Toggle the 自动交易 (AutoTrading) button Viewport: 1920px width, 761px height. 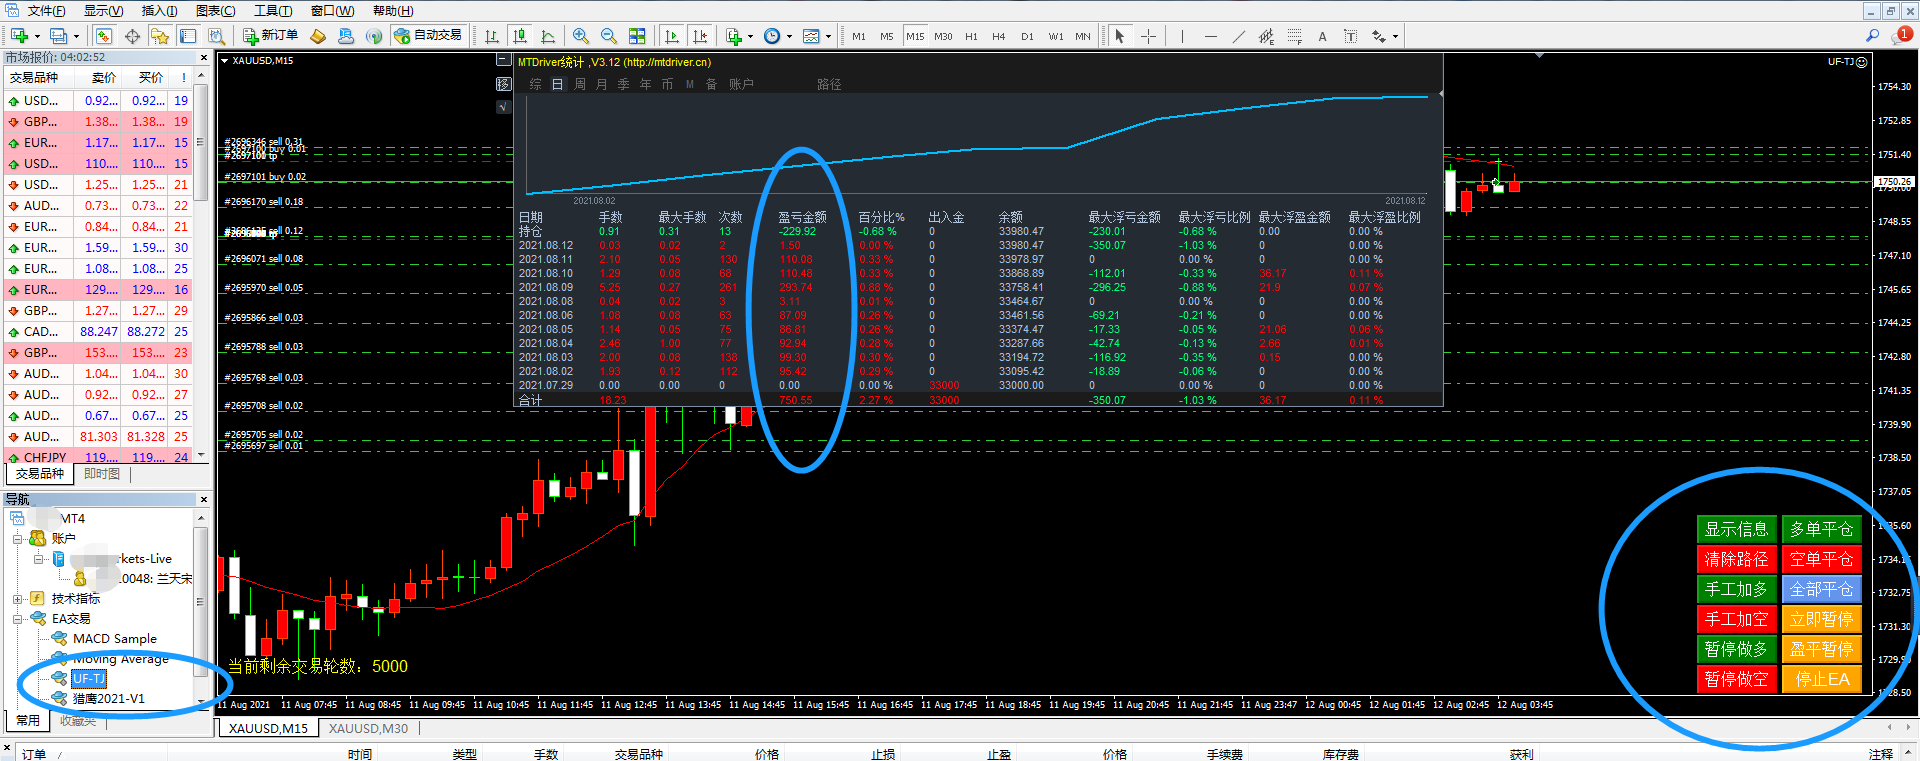pos(428,36)
